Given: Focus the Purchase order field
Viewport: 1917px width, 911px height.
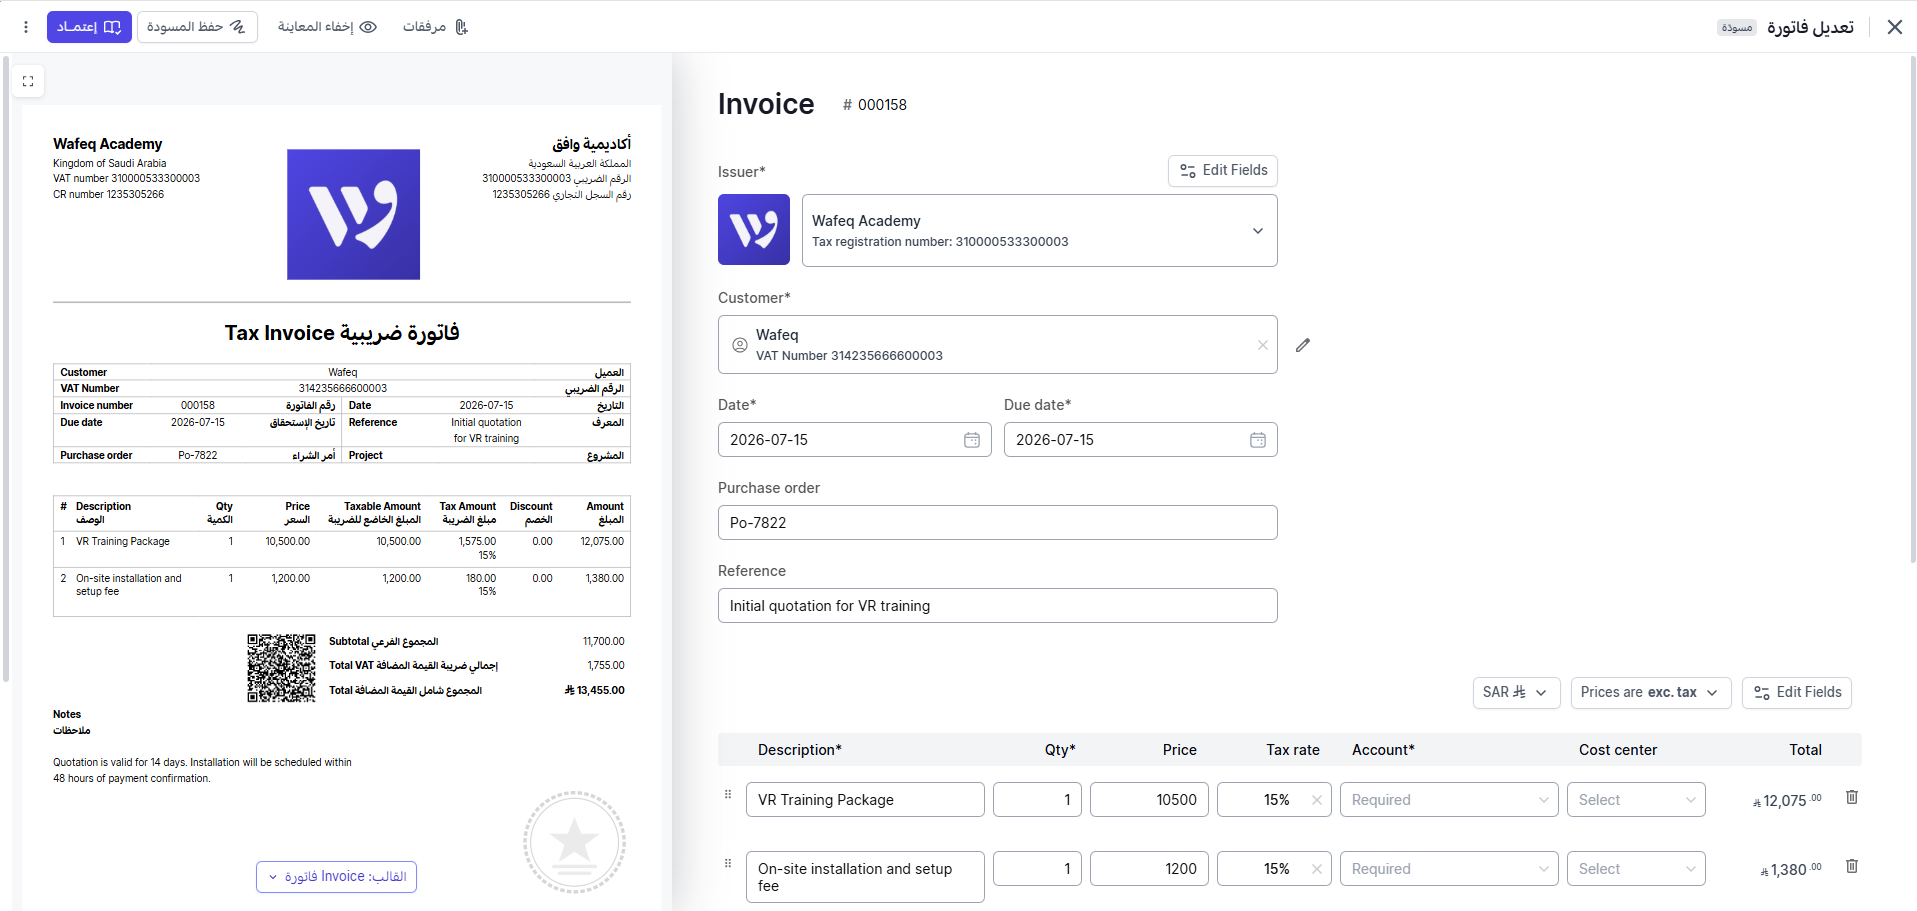Looking at the screenshot, I should pyautogui.click(x=997, y=523).
